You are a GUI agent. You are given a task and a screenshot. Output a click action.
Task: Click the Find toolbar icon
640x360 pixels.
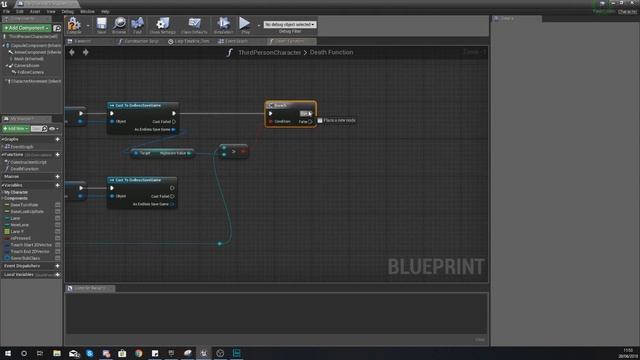[138, 25]
